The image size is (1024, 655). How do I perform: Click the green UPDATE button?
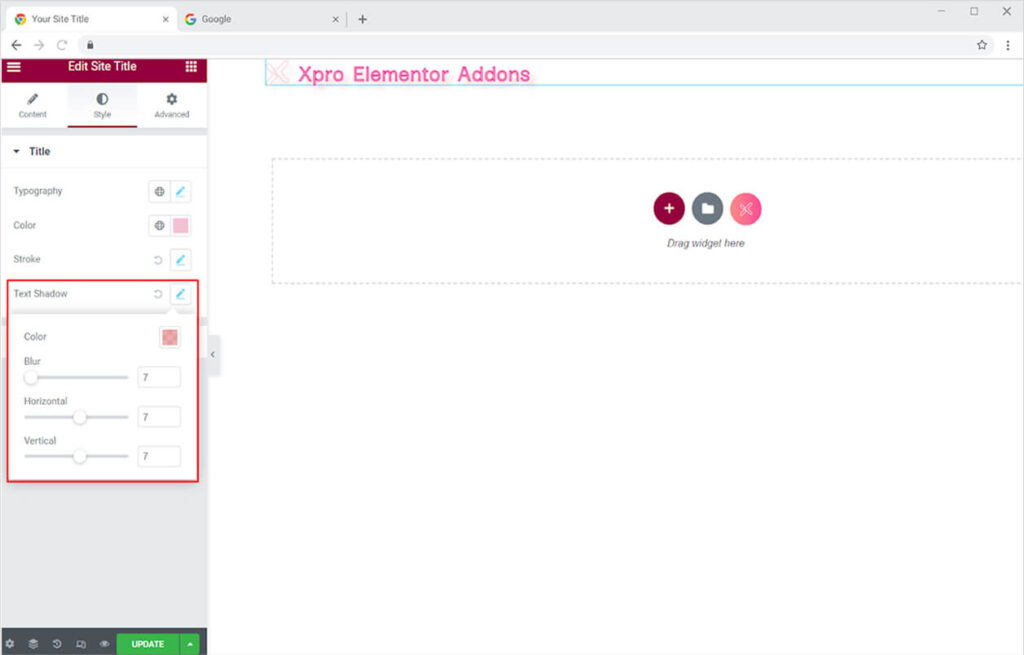[148, 644]
